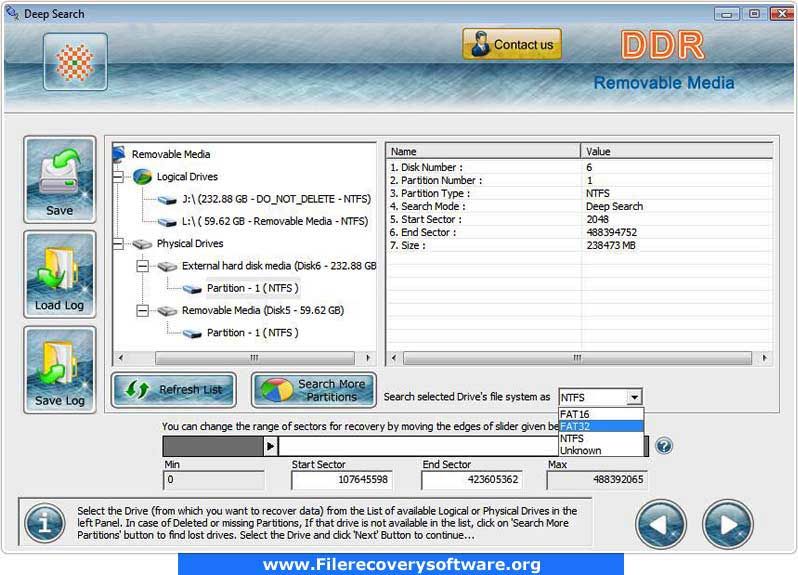The height and width of the screenshot is (575, 798).
Task: Click the Save Log button
Action: pyautogui.click(x=60, y=370)
